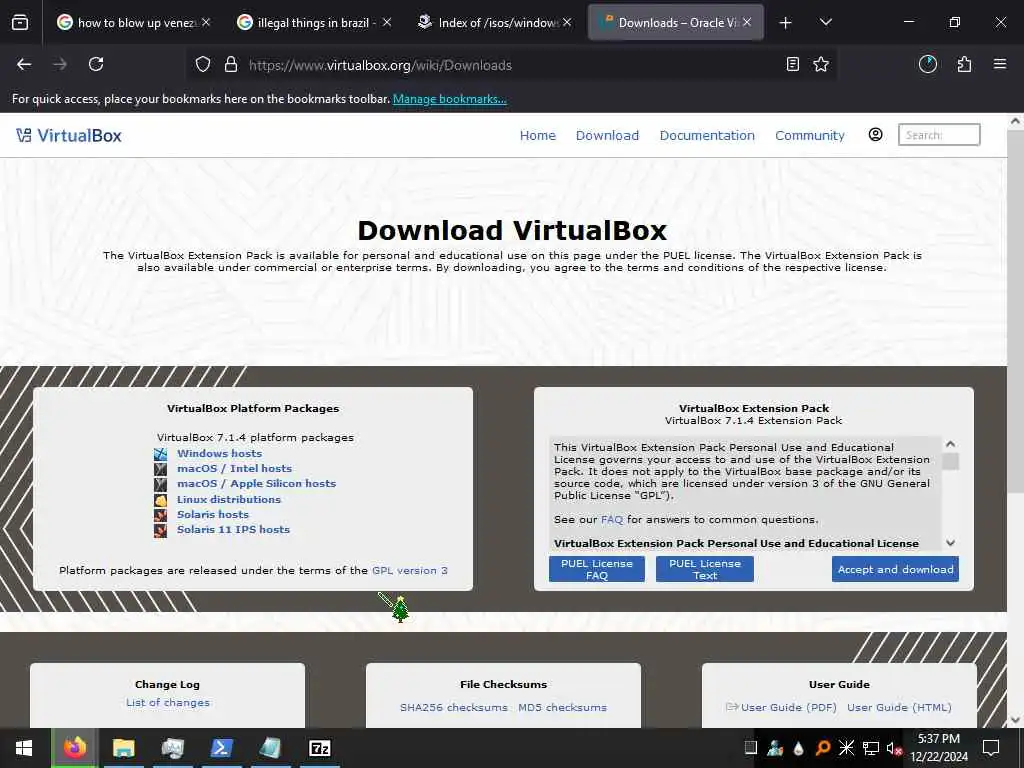Open the Extensions puzzle-piece icon
Screen dimensions: 1024x768
click(x=964, y=64)
